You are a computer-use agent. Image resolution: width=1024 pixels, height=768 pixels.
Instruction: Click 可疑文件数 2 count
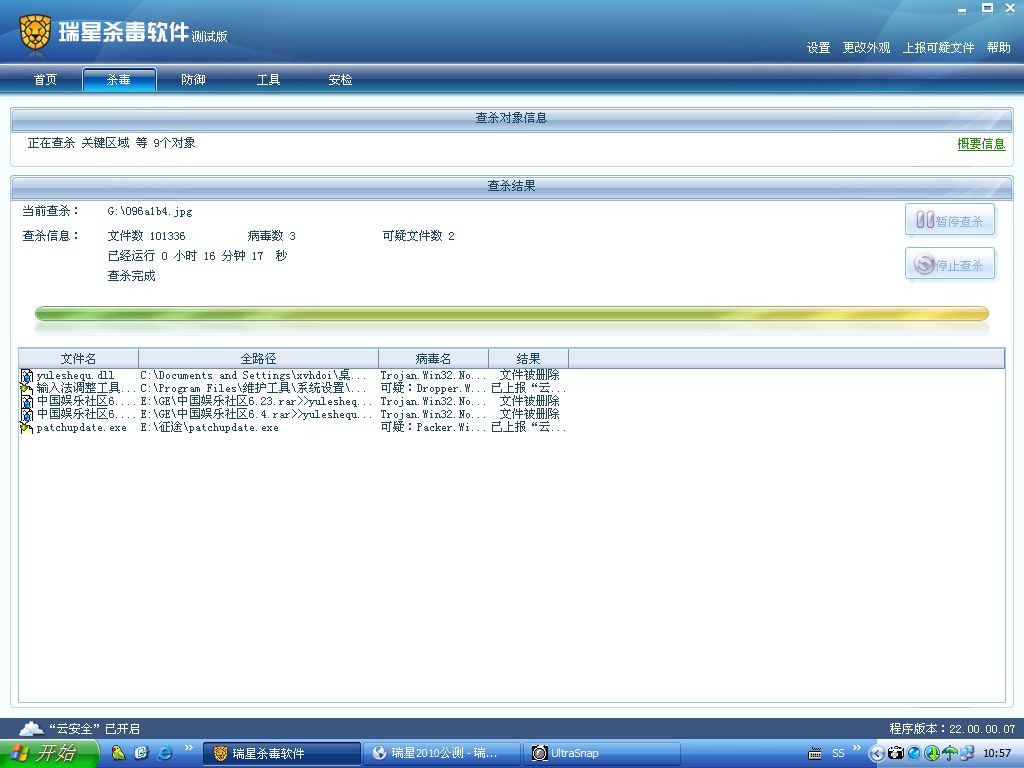click(419, 236)
